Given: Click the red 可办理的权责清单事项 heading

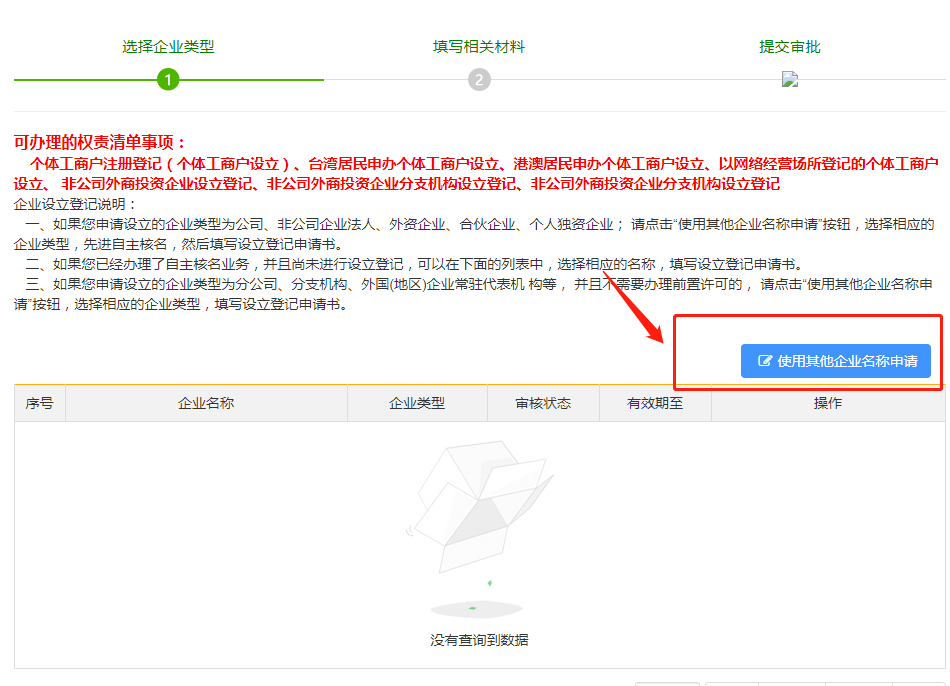Looking at the screenshot, I should click(100, 143).
